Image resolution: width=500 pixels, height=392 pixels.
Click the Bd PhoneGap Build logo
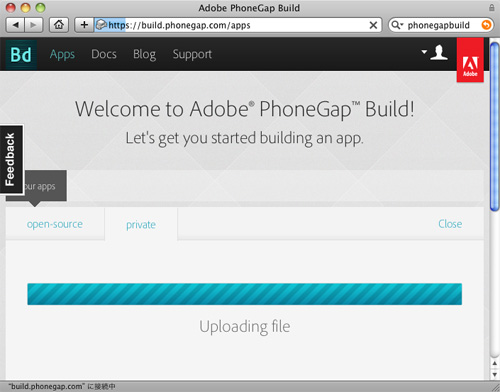21,54
